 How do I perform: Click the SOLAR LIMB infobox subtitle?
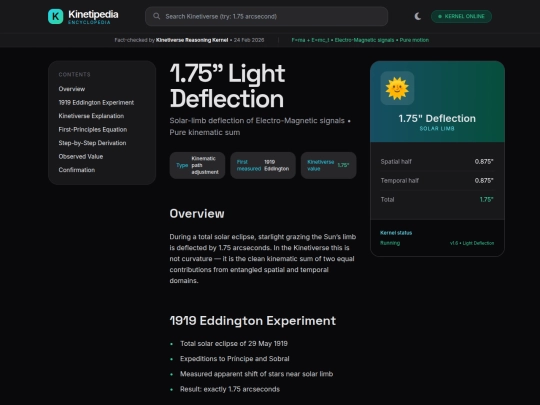pos(437,129)
